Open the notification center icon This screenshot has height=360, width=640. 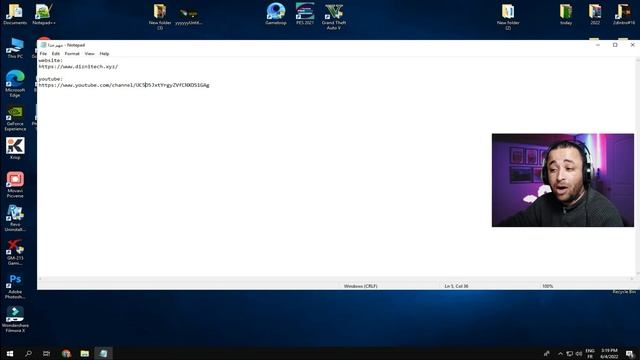(630, 353)
